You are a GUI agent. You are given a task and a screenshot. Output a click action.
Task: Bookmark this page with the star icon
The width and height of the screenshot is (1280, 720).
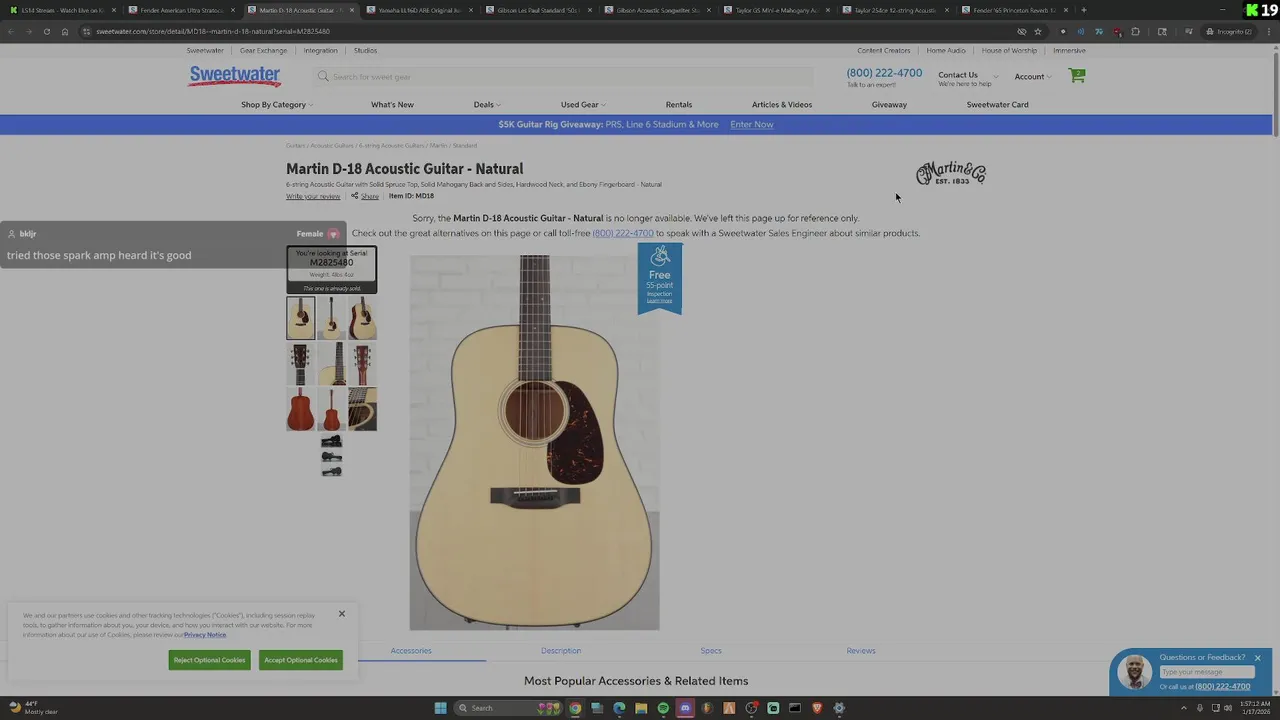(1037, 31)
